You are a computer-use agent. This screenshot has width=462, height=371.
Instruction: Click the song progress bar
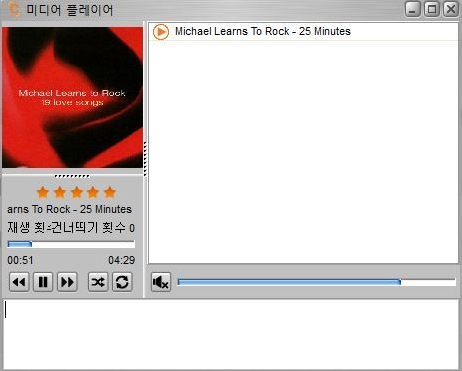[71, 244]
